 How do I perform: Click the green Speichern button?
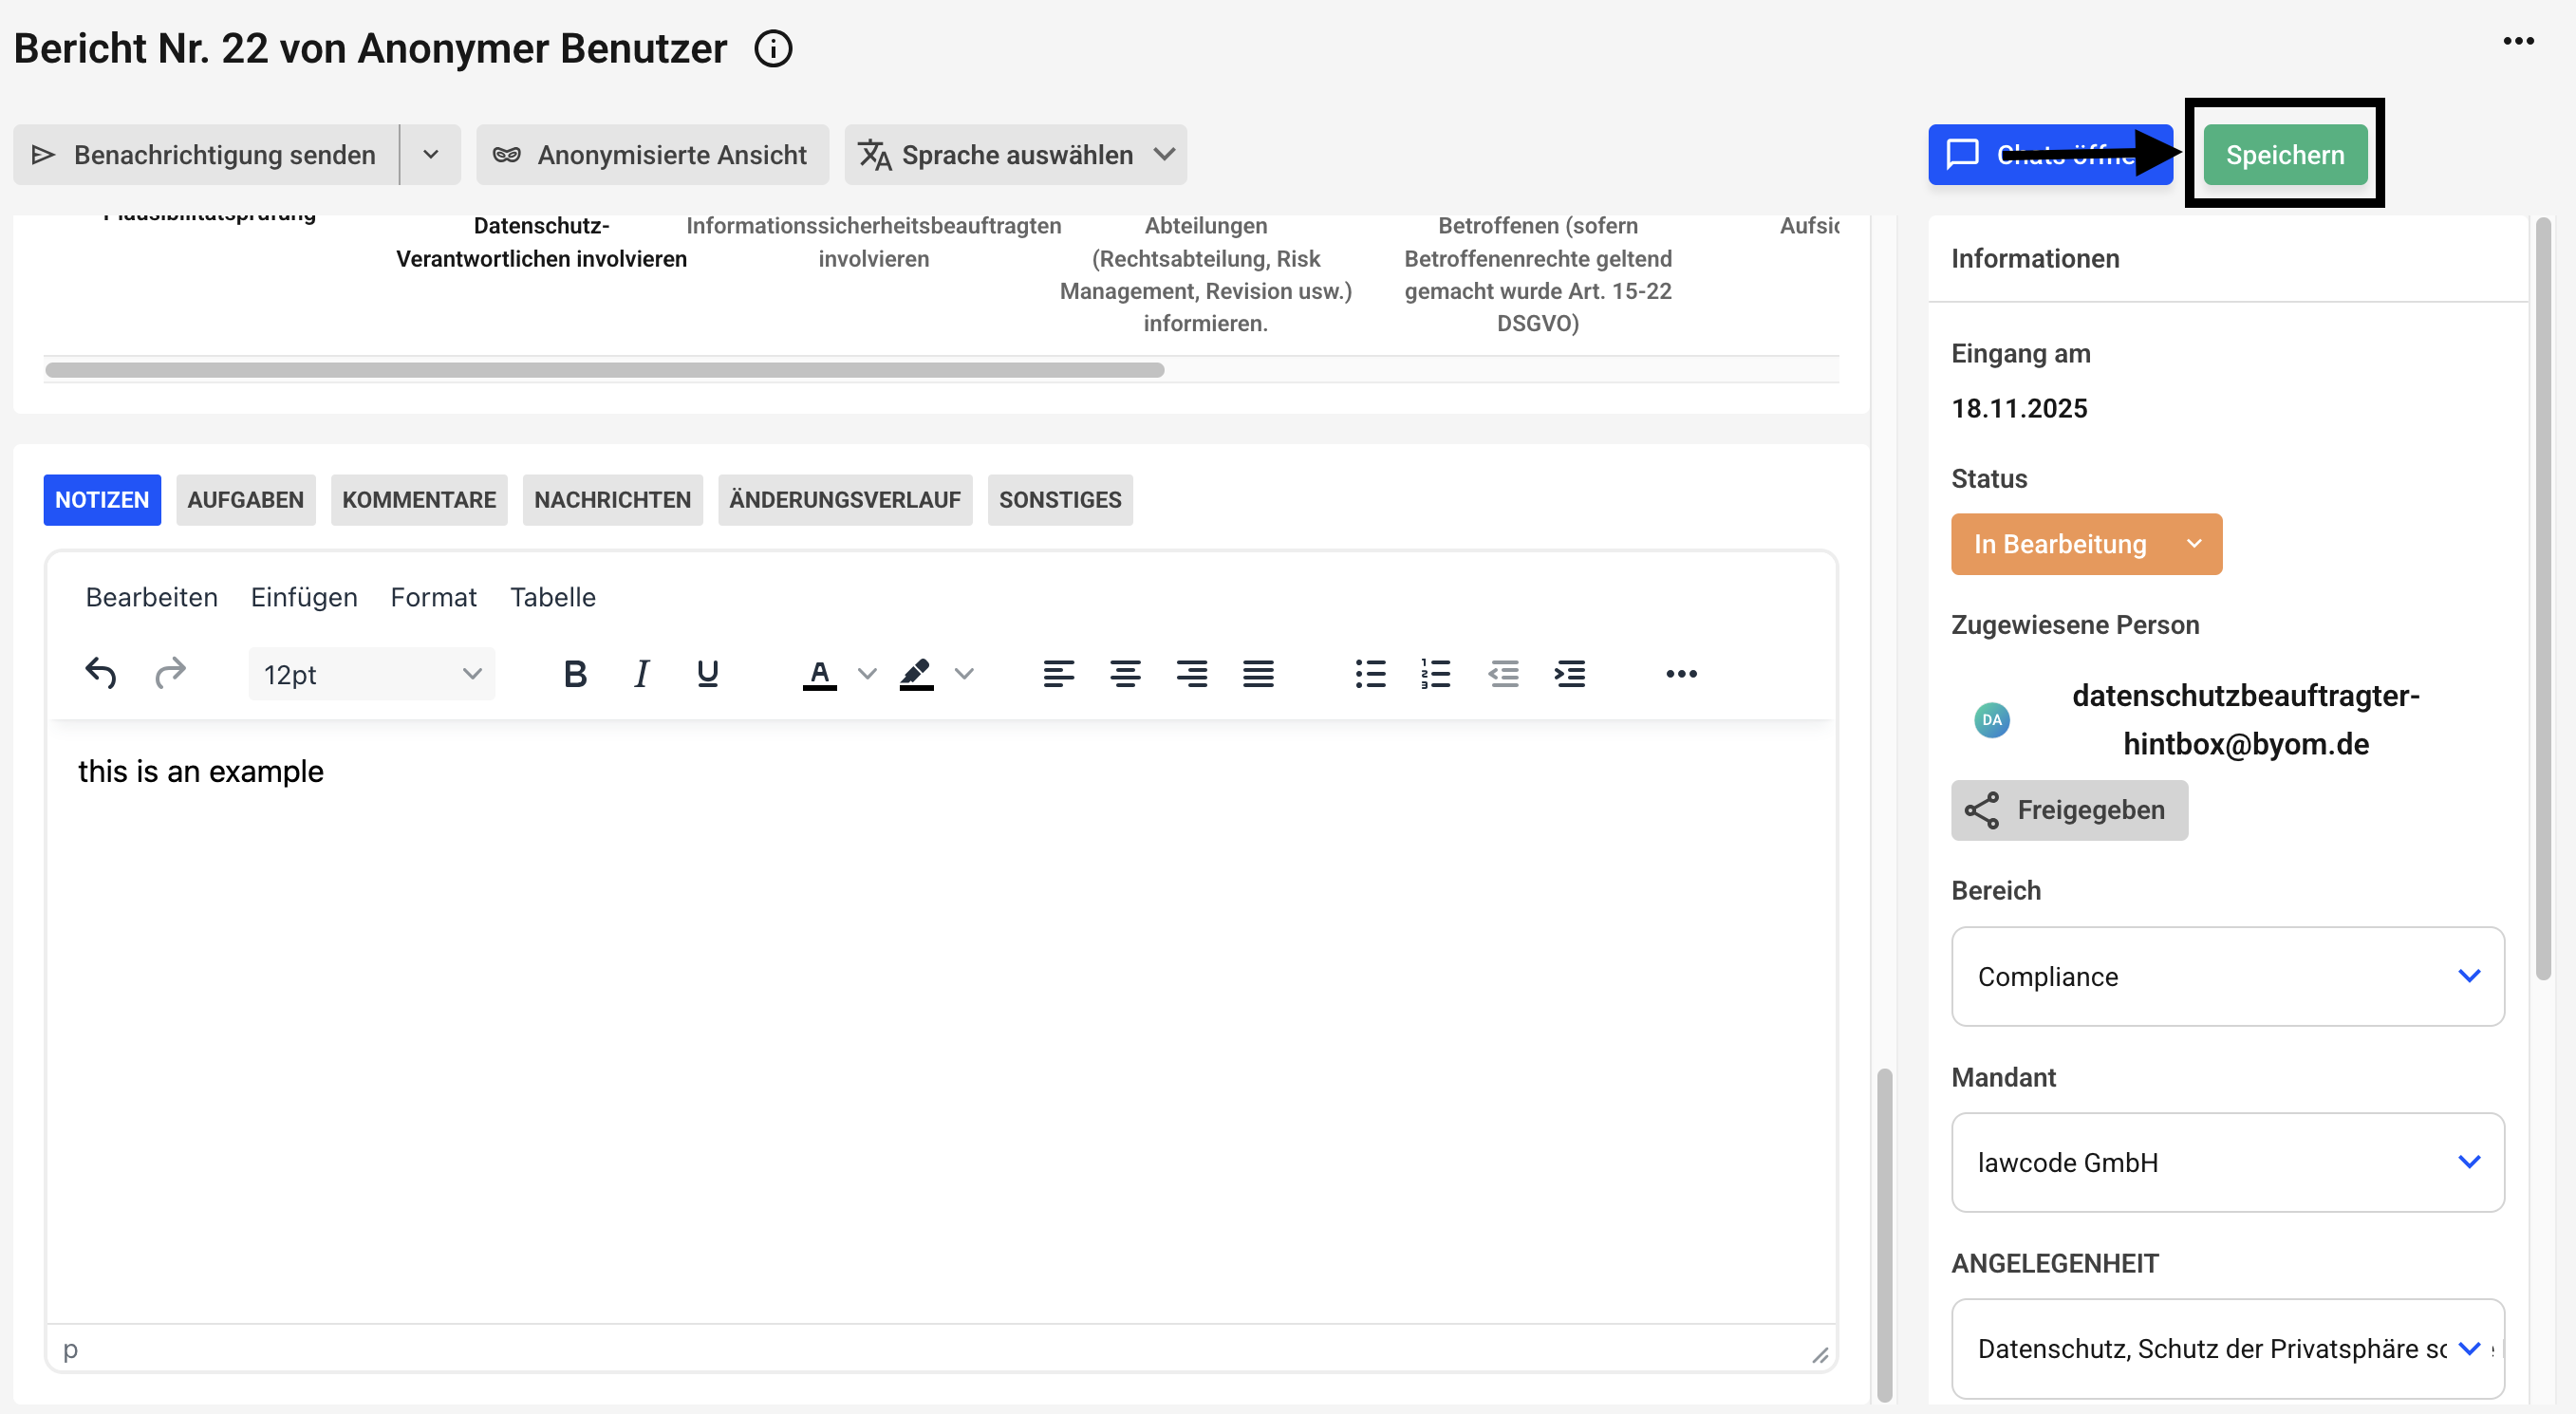pyautogui.click(x=2283, y=154)
